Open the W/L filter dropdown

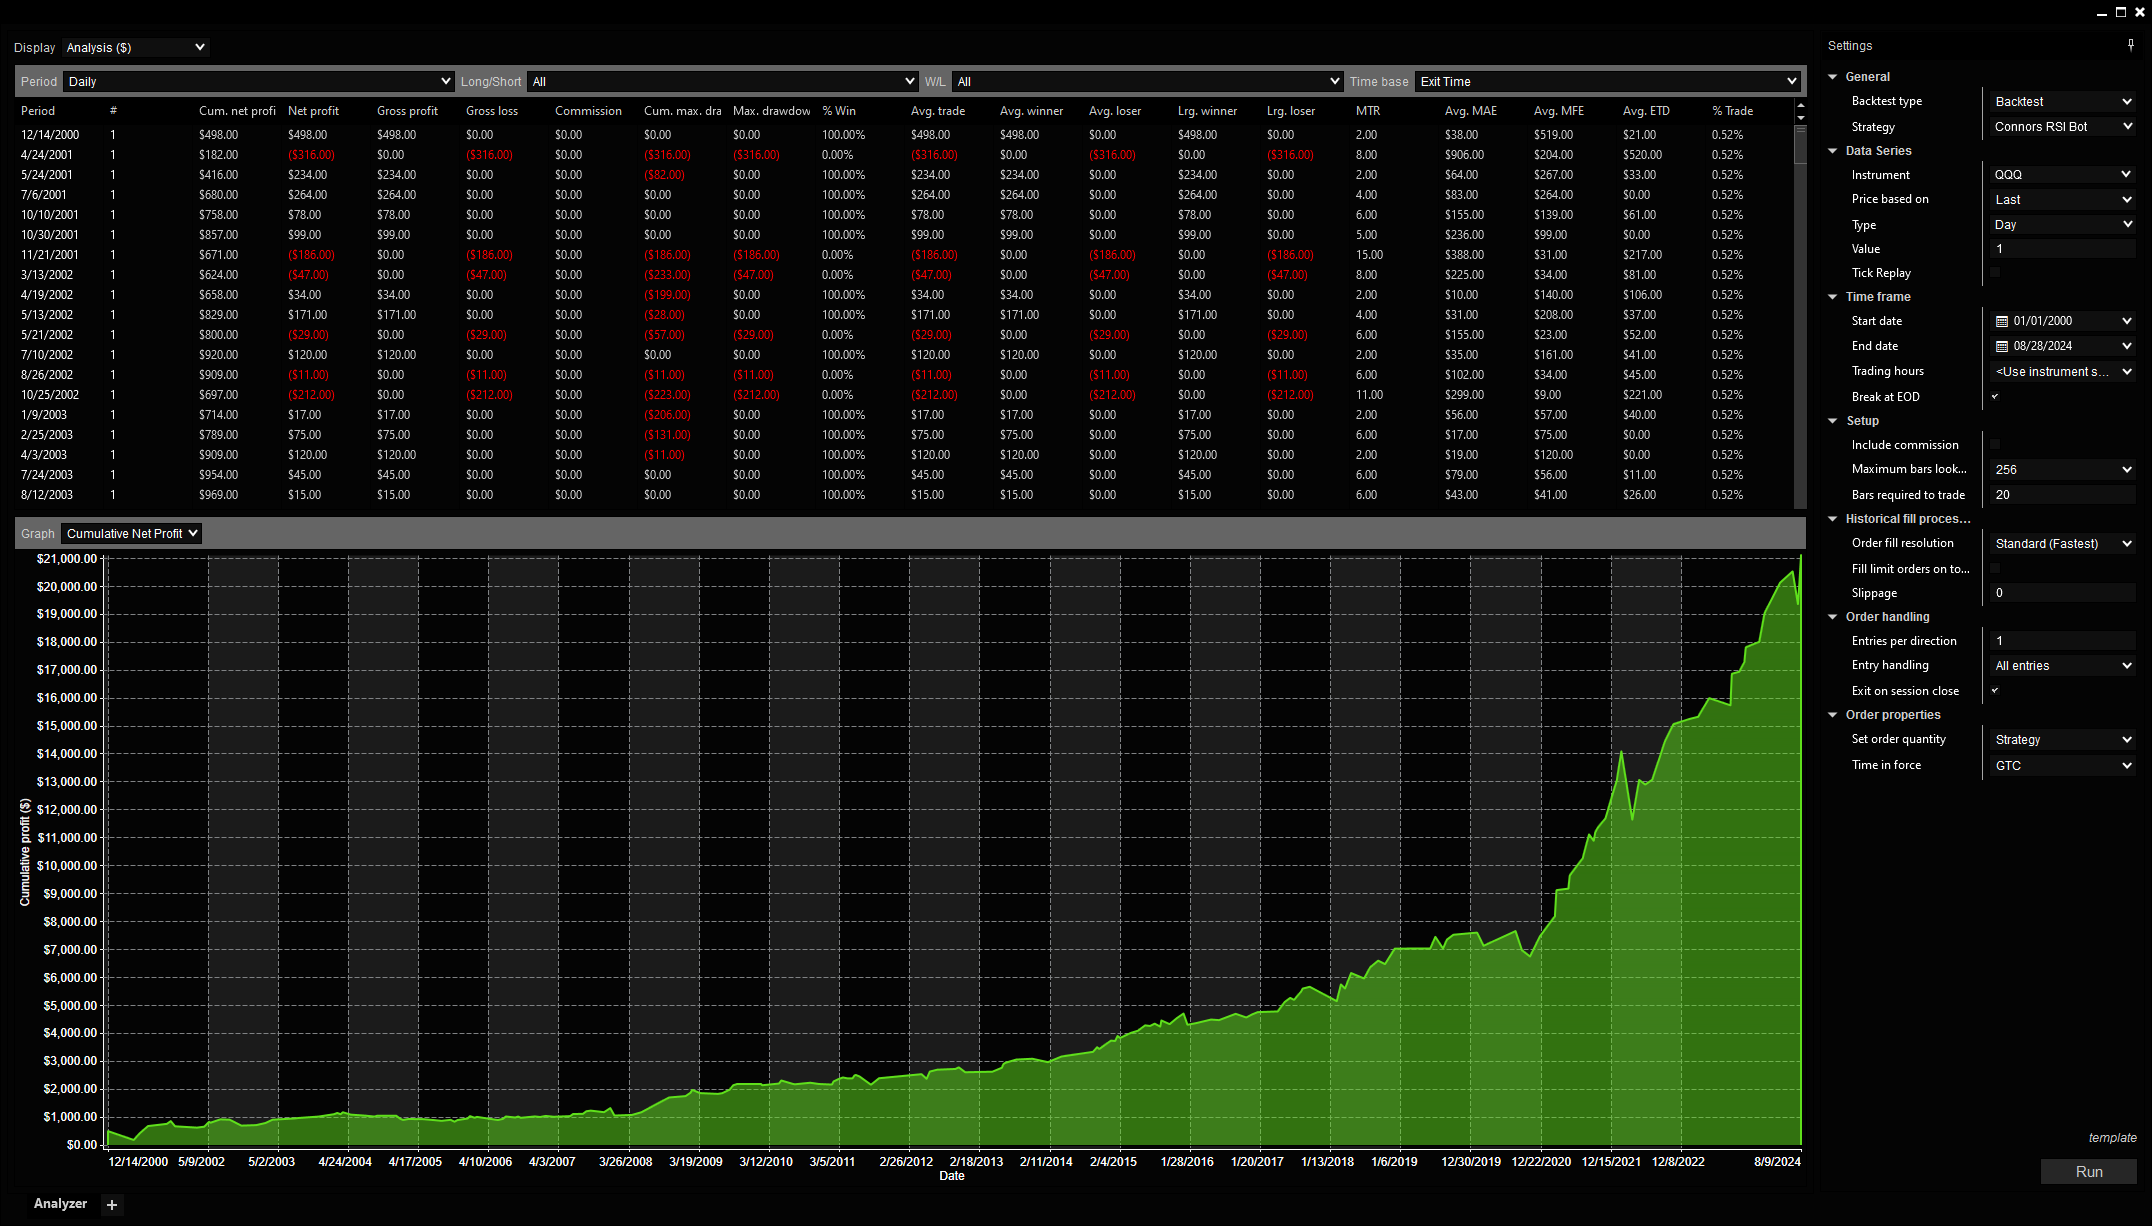[1147, 82]
